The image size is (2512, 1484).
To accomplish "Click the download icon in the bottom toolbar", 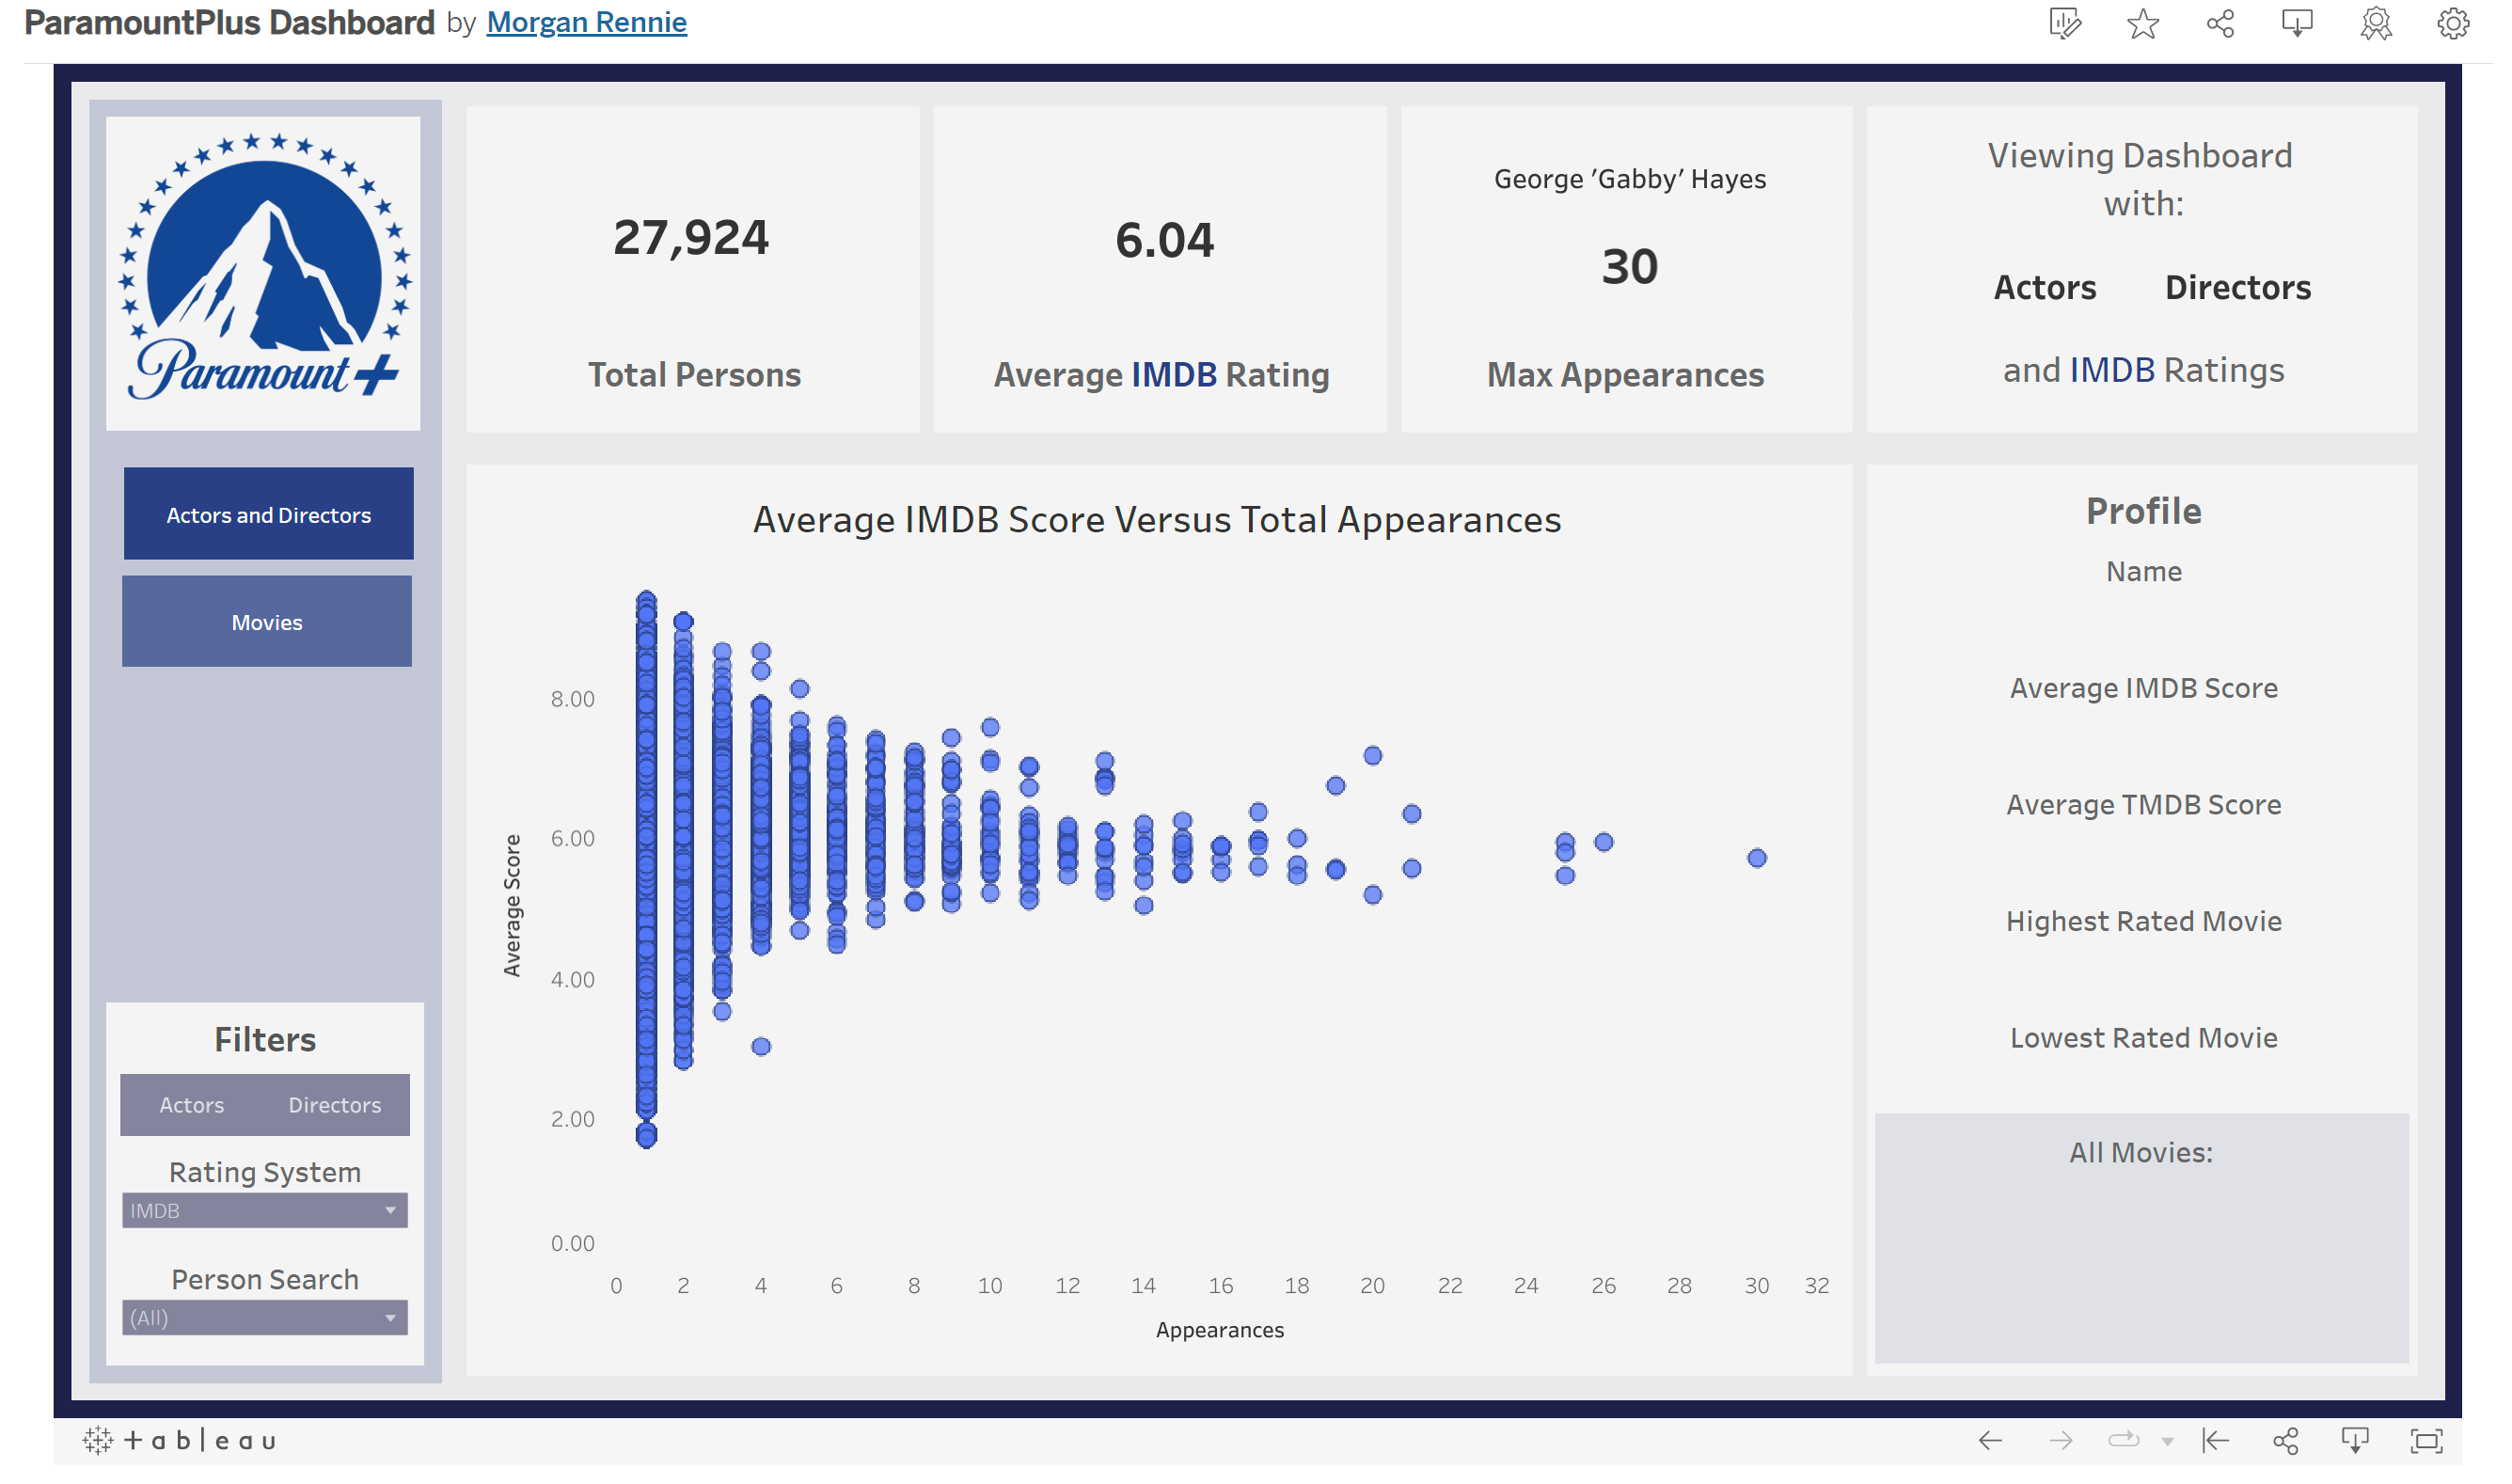I will pyautogui.click(x=2355, y=1440).
